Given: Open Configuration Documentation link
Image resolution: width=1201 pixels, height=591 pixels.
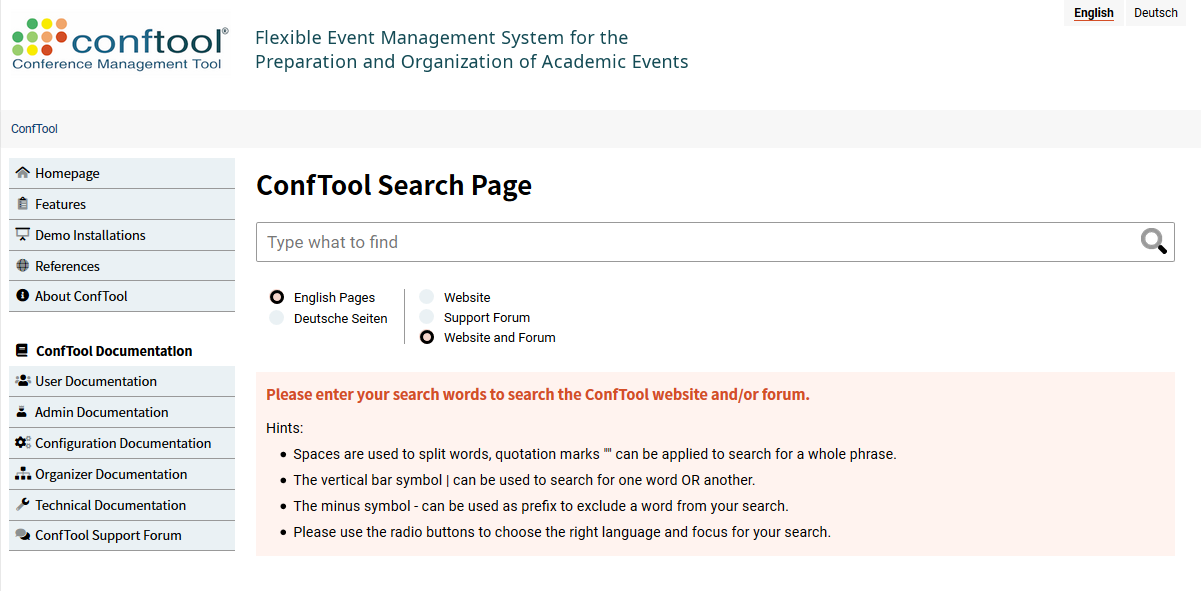Looking at the screenshot, I should click(x=122, y=443).
